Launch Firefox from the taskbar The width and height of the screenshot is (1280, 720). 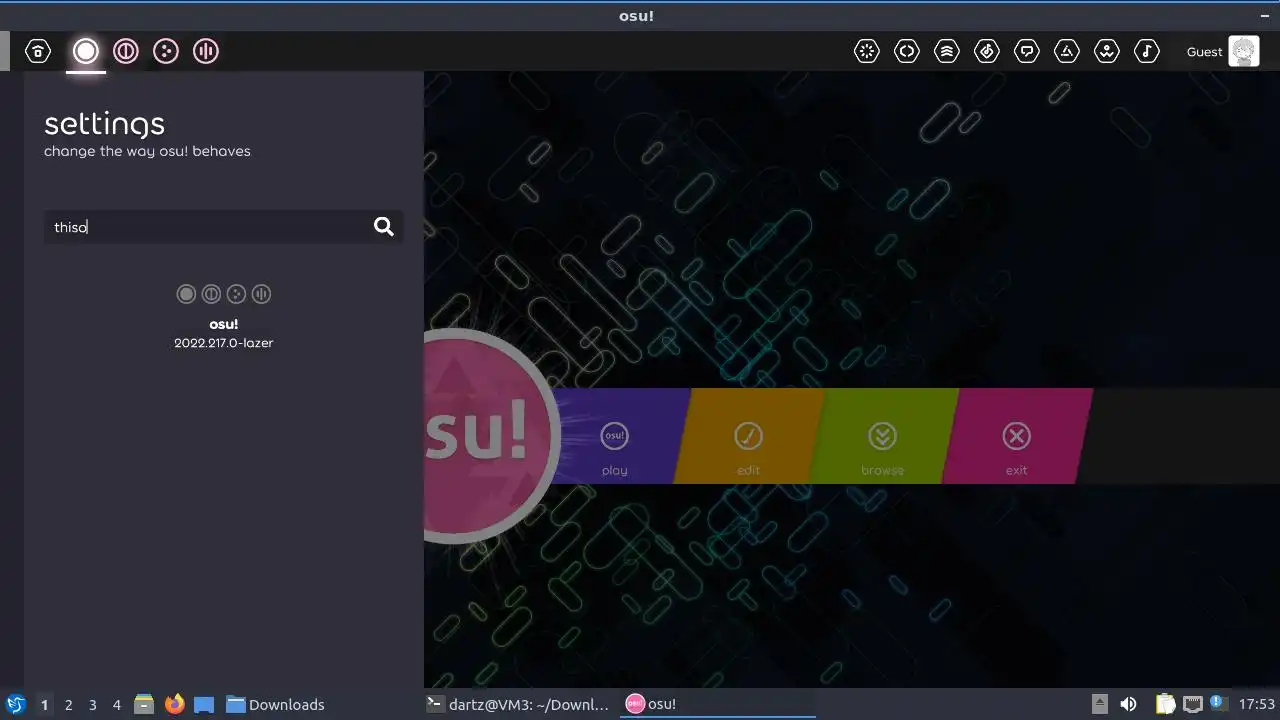(x=175, y=704)
